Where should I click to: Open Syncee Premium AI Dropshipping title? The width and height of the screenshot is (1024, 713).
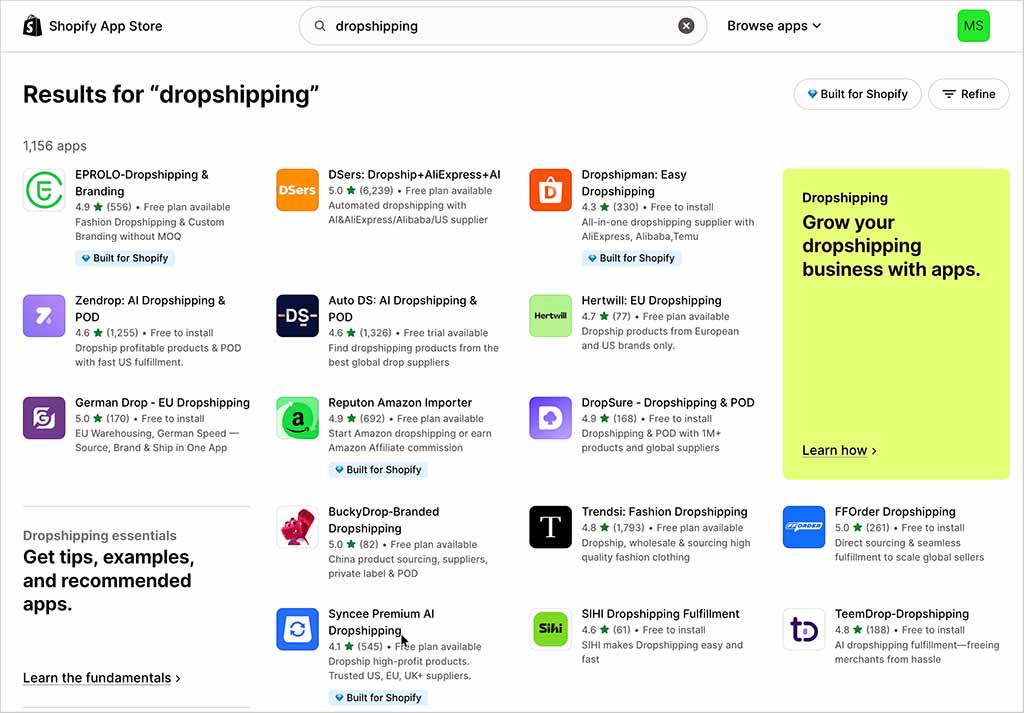(381, 622)
